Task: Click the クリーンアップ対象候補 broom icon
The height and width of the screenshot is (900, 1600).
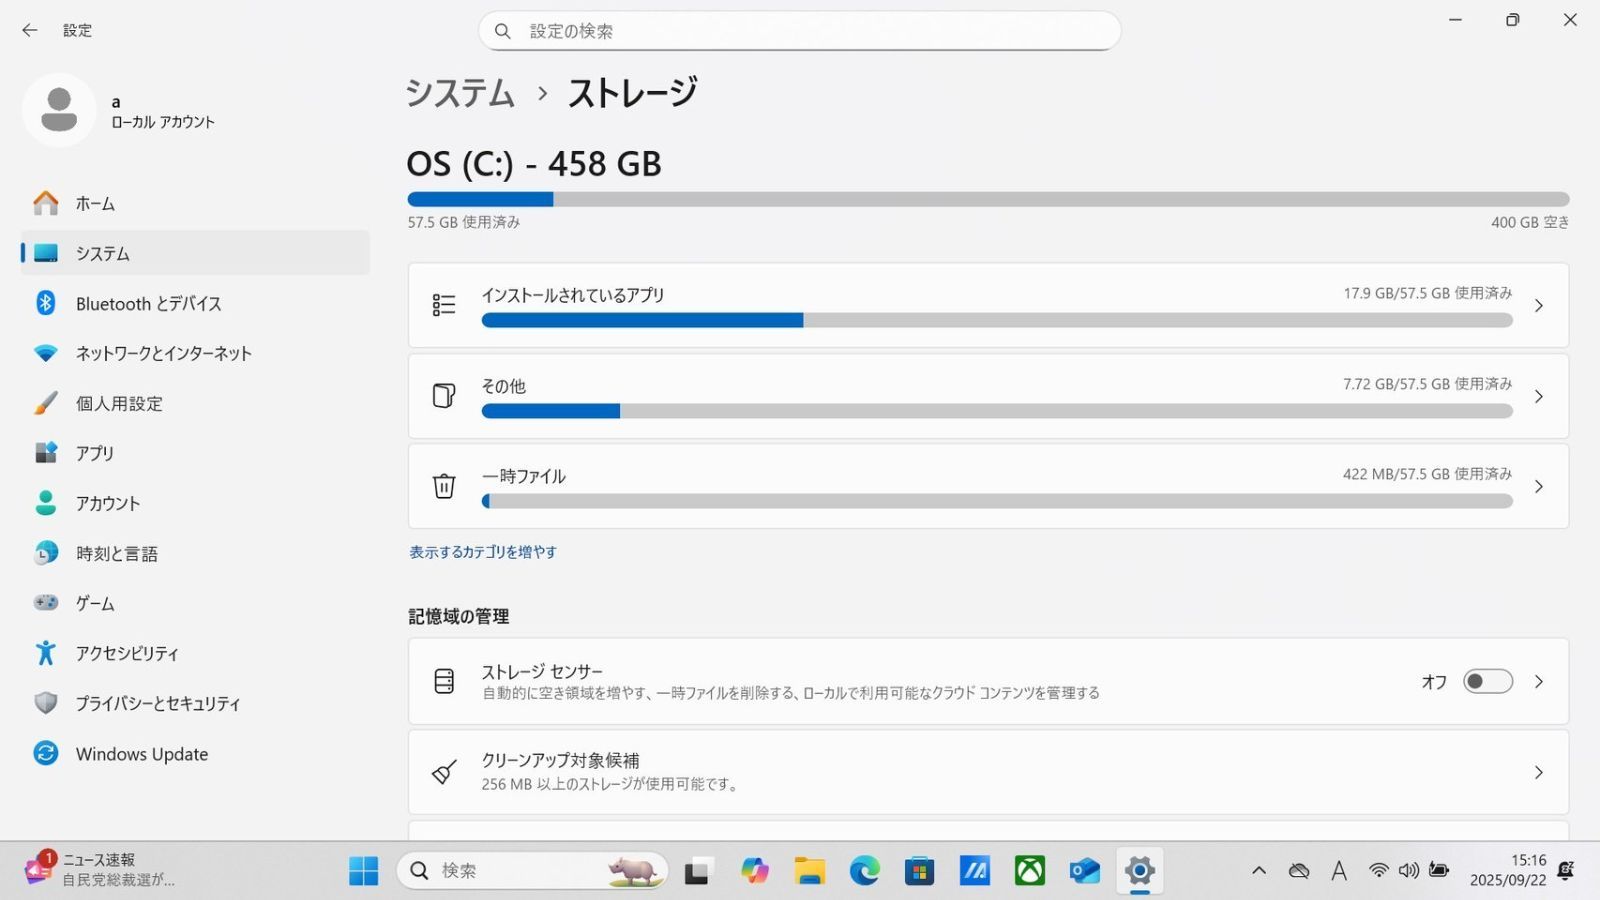Action: pos(444,771)
